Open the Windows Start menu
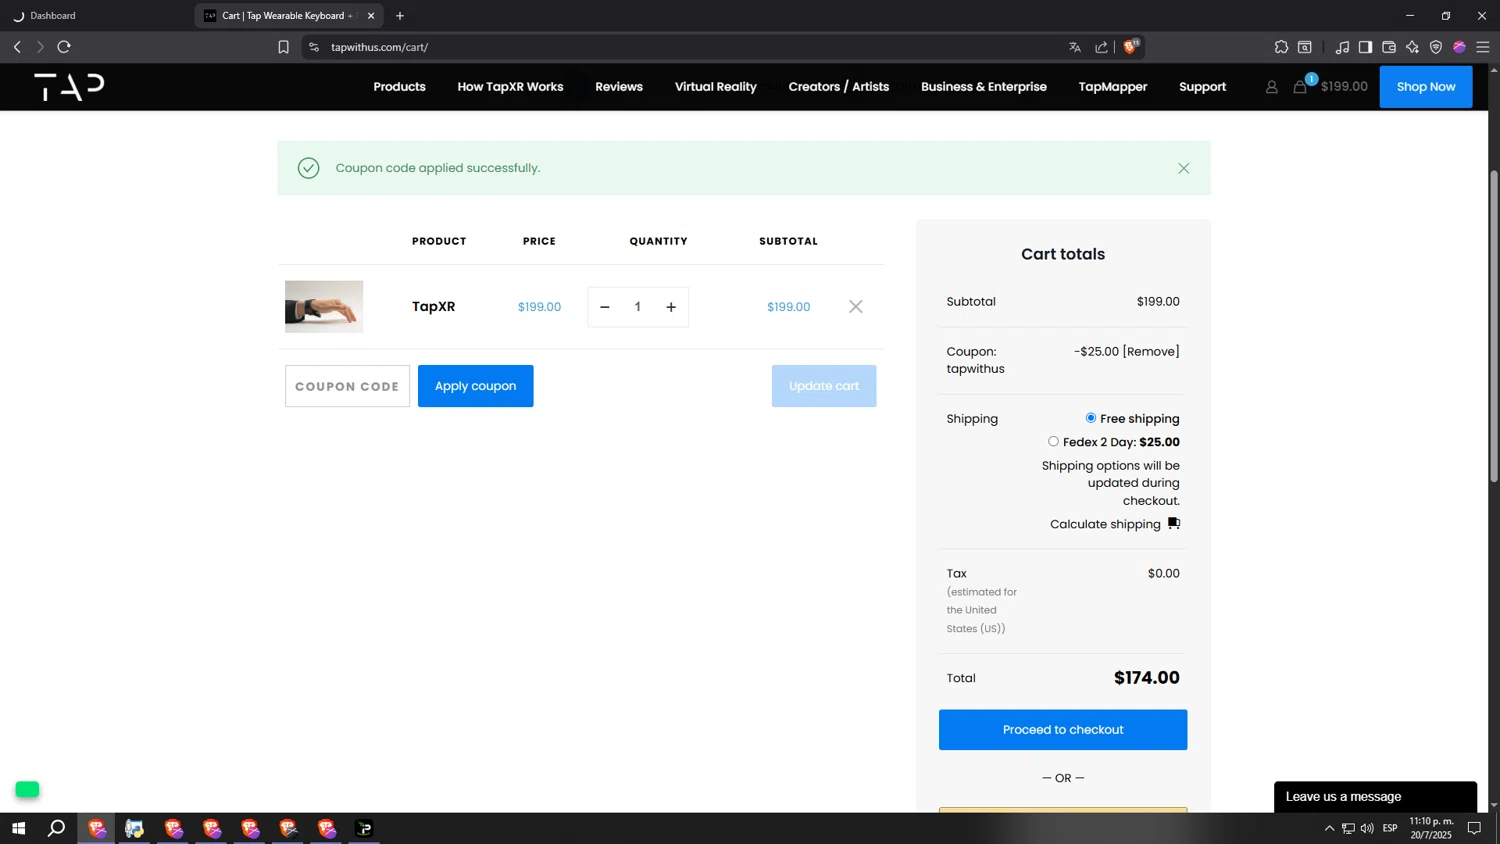Image resolution: width=1500 pixels, height=844 pixels. coord(18,828)
